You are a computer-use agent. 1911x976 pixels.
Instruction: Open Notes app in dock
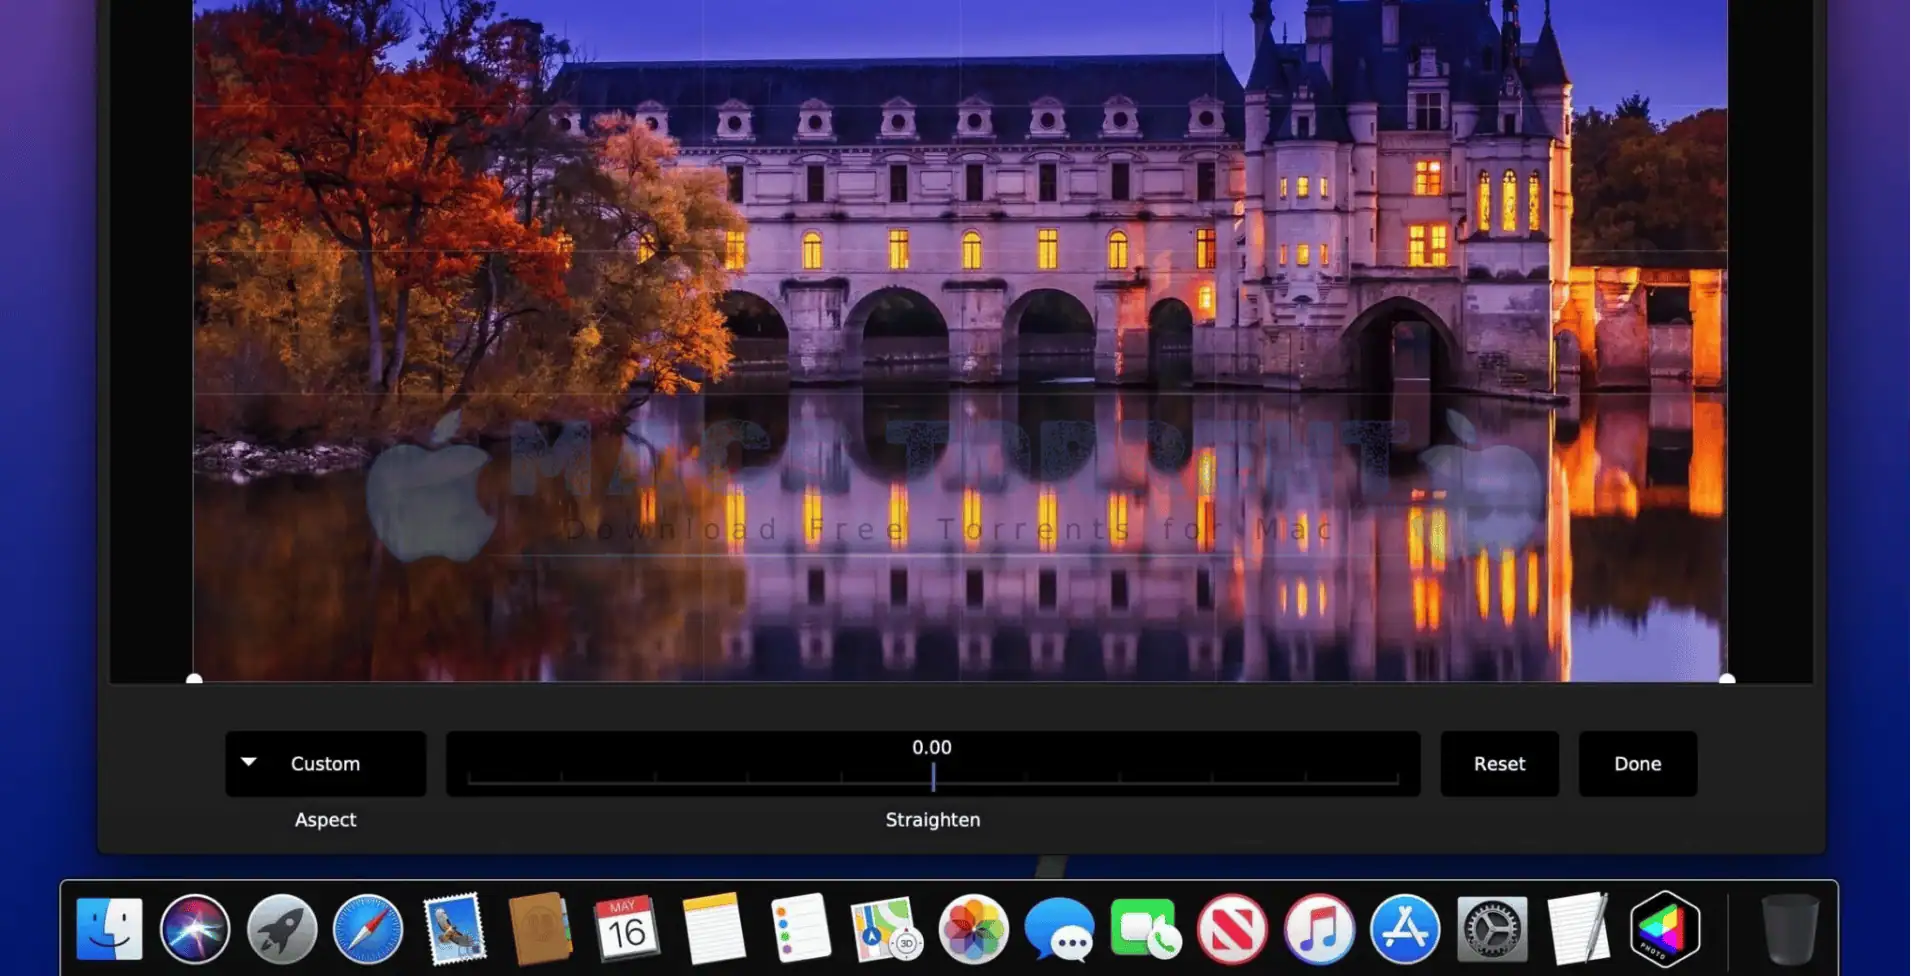click(714, 929)
